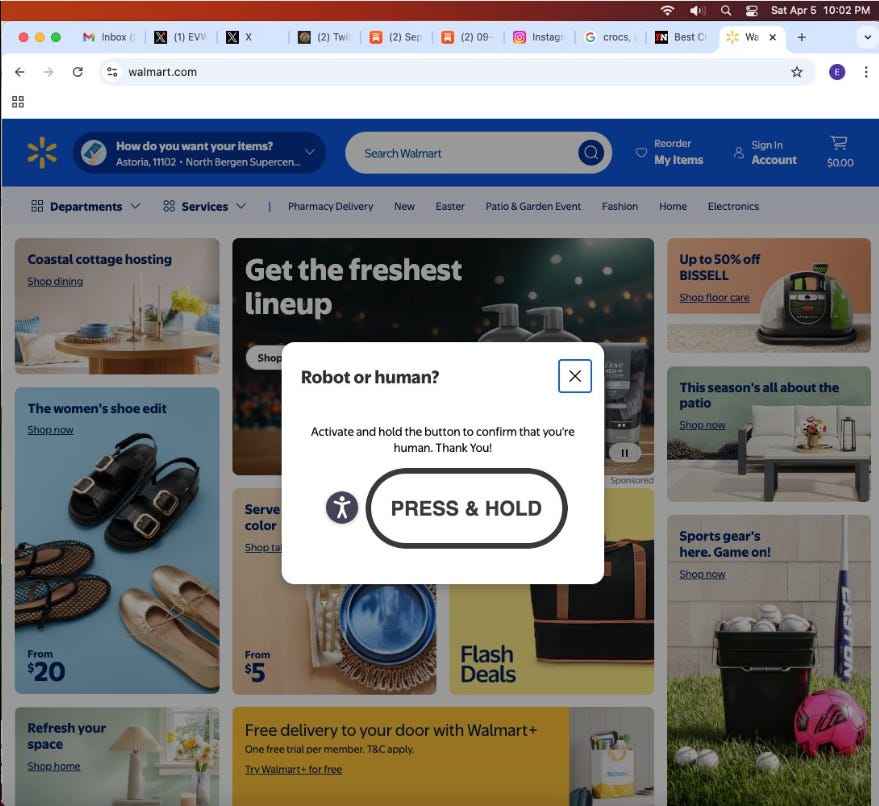Click the Walmart spark logo
The width and height of the screenshot is (879, 806).
(42, 152)
